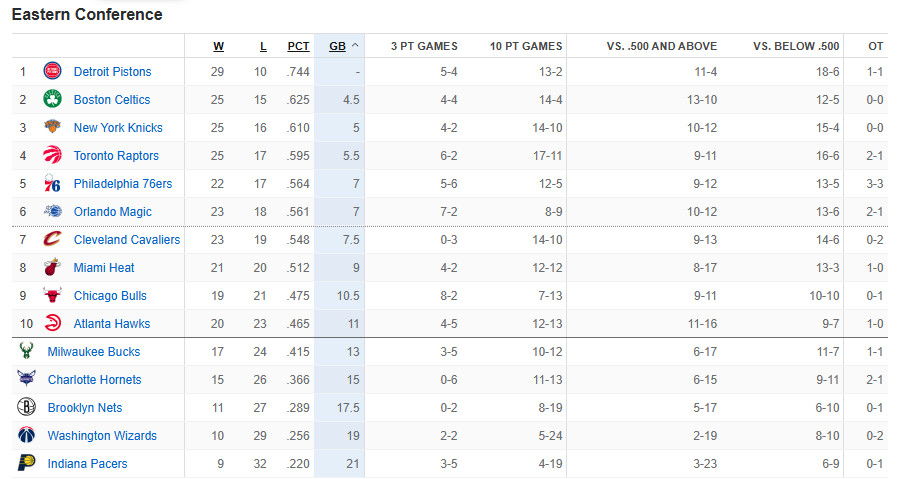900x479 pixels.
Task: Open the Milwaukee Bucks deer logo
Action: pos(26,351)
